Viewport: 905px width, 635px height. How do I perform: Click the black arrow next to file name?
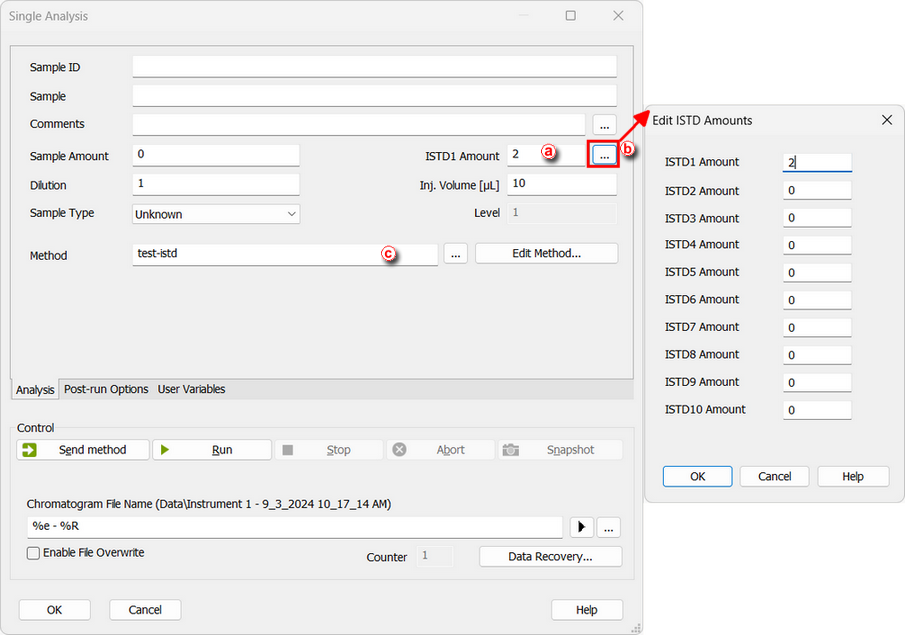581,527
